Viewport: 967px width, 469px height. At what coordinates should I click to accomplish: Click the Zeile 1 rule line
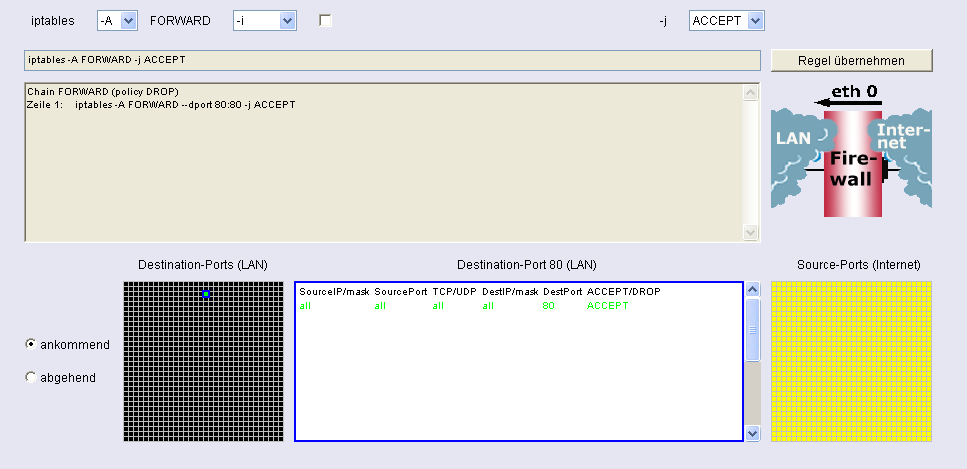pyautogui.click(x=161, y=105)
